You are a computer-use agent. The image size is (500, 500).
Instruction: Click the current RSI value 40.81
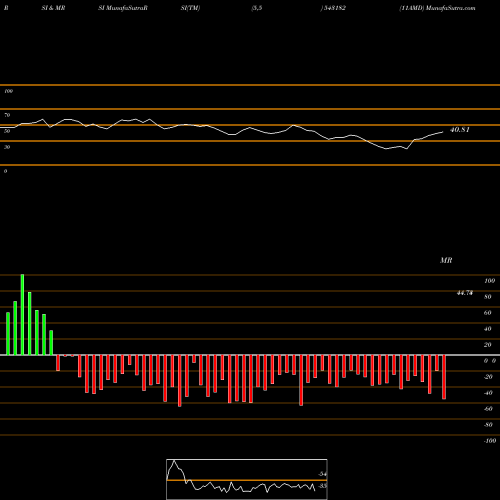point(460,130)
